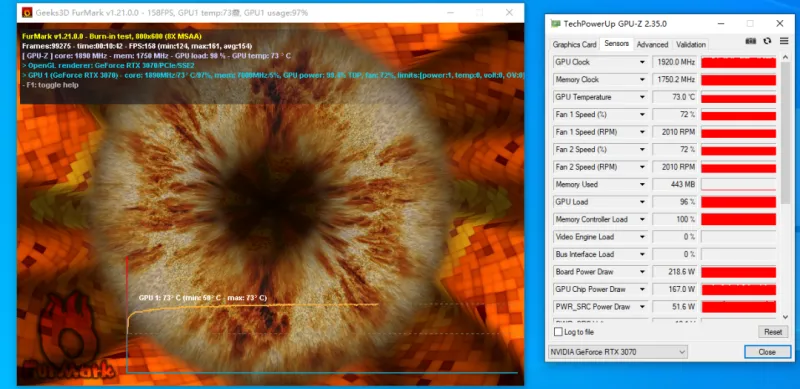The width and height of the screenshot is (800, 389).
Task: Click the GPU-Z title bar app icon
Action: click(555, 23)
